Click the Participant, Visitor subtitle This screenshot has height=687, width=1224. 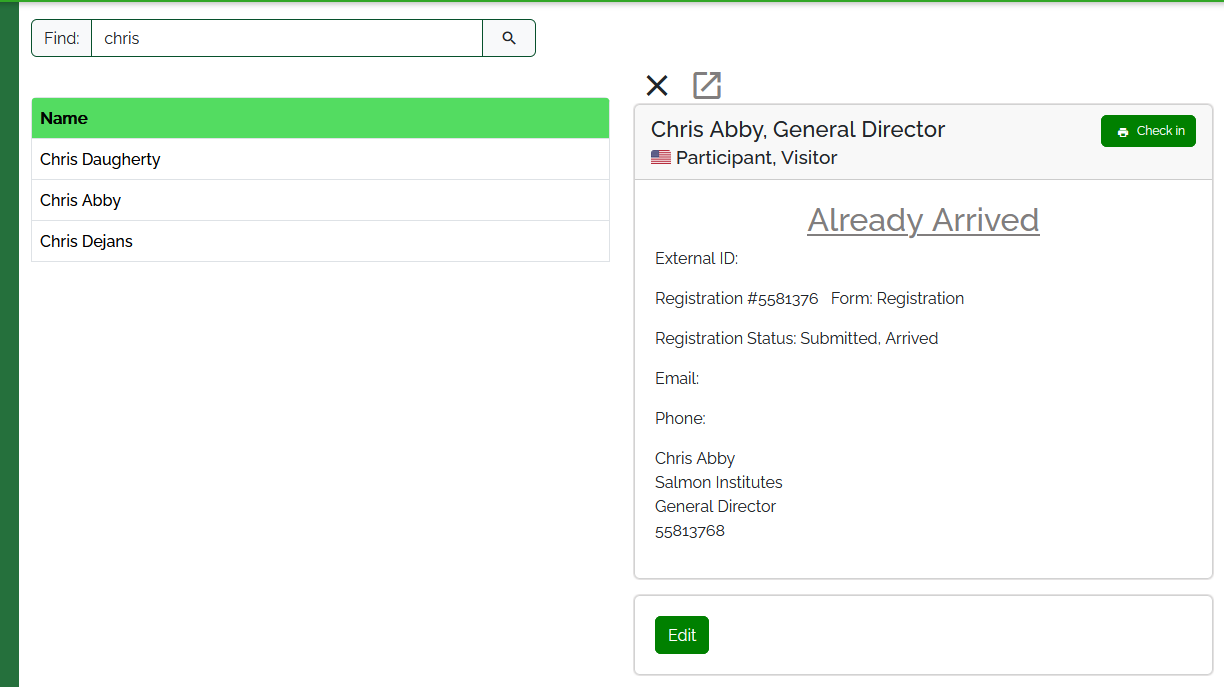click(756, 158)
